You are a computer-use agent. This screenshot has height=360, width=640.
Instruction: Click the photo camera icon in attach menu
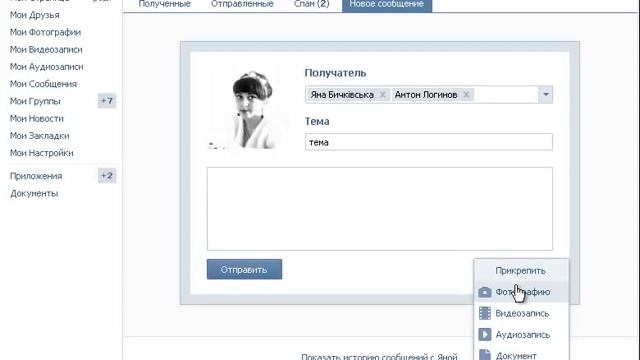[x=484, y=292]
